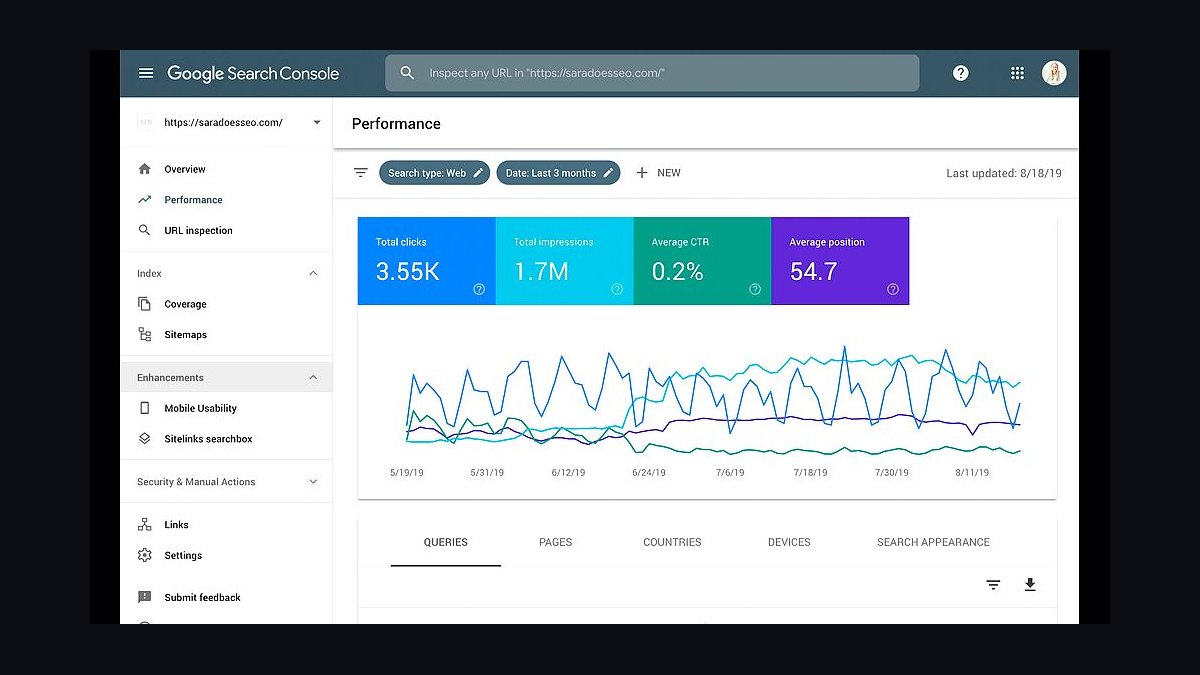
Task: Click the search magnifier icon in URL bar
Action: point(407,73)
